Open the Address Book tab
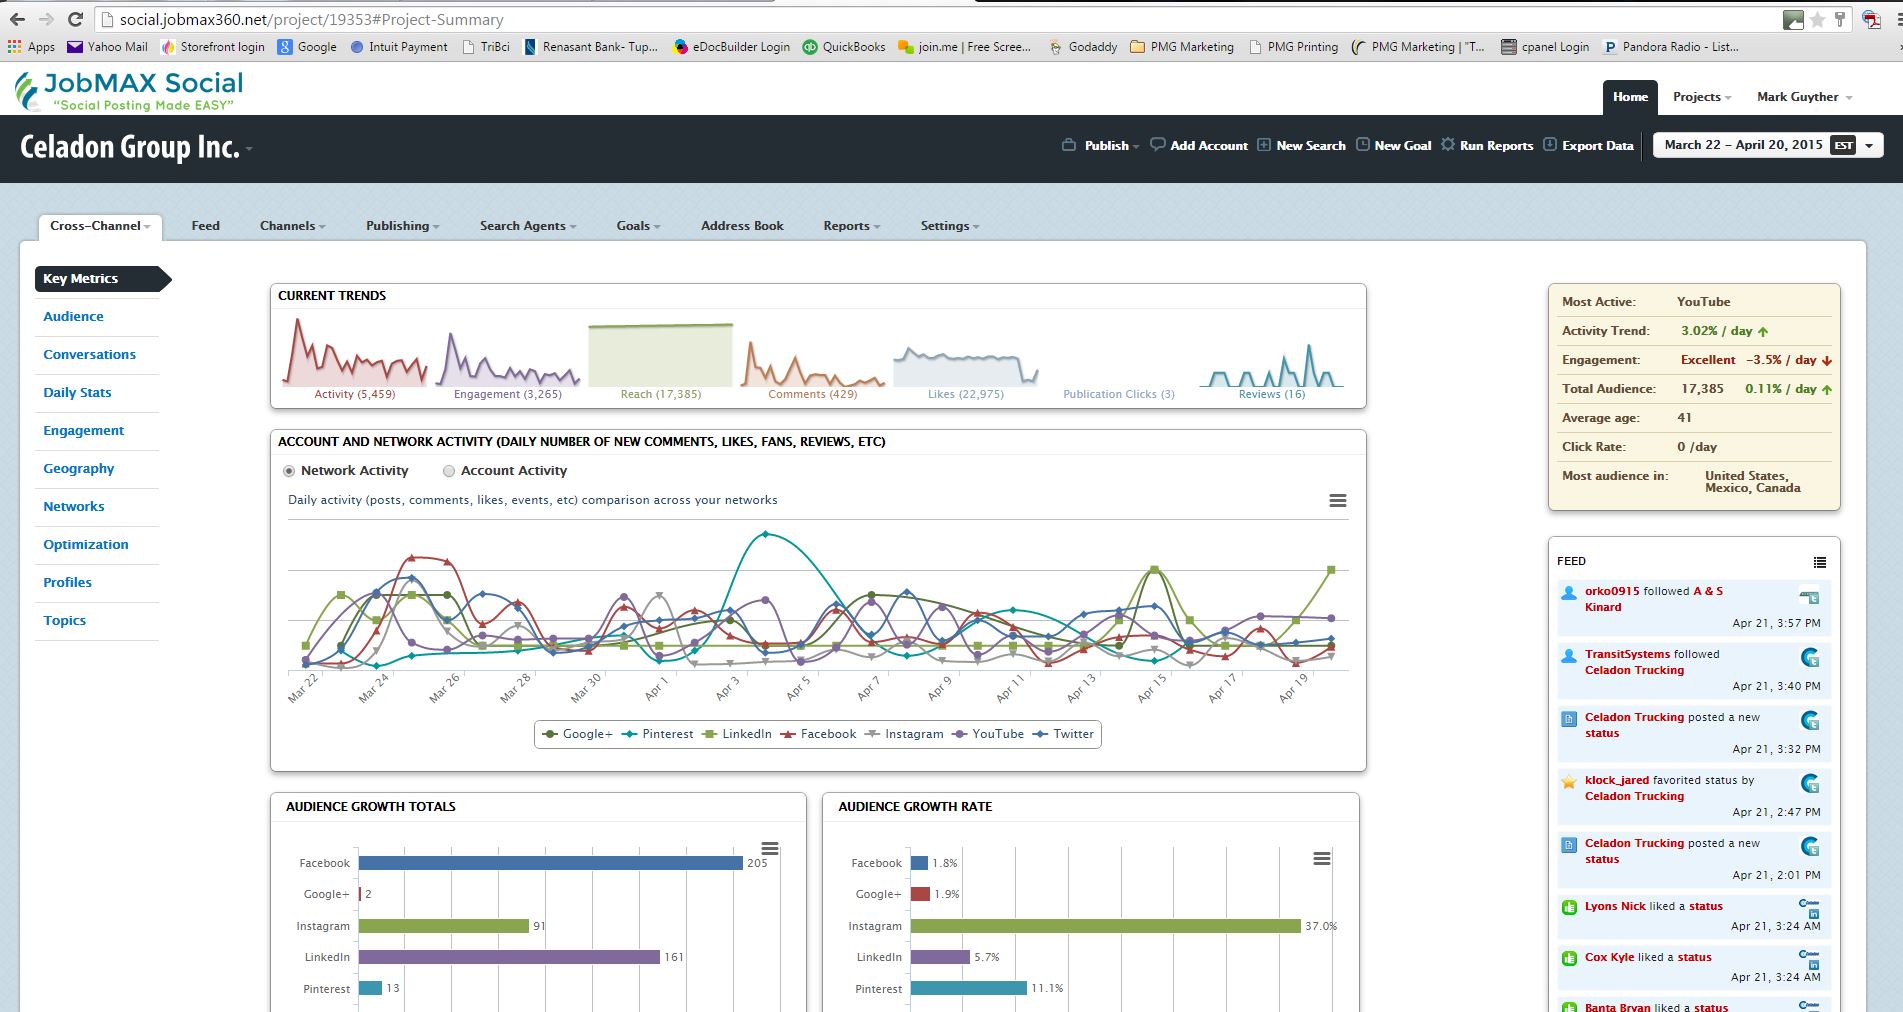Image resolution: width=1903 pixels, height=1012 pixels. click(742, 226)
